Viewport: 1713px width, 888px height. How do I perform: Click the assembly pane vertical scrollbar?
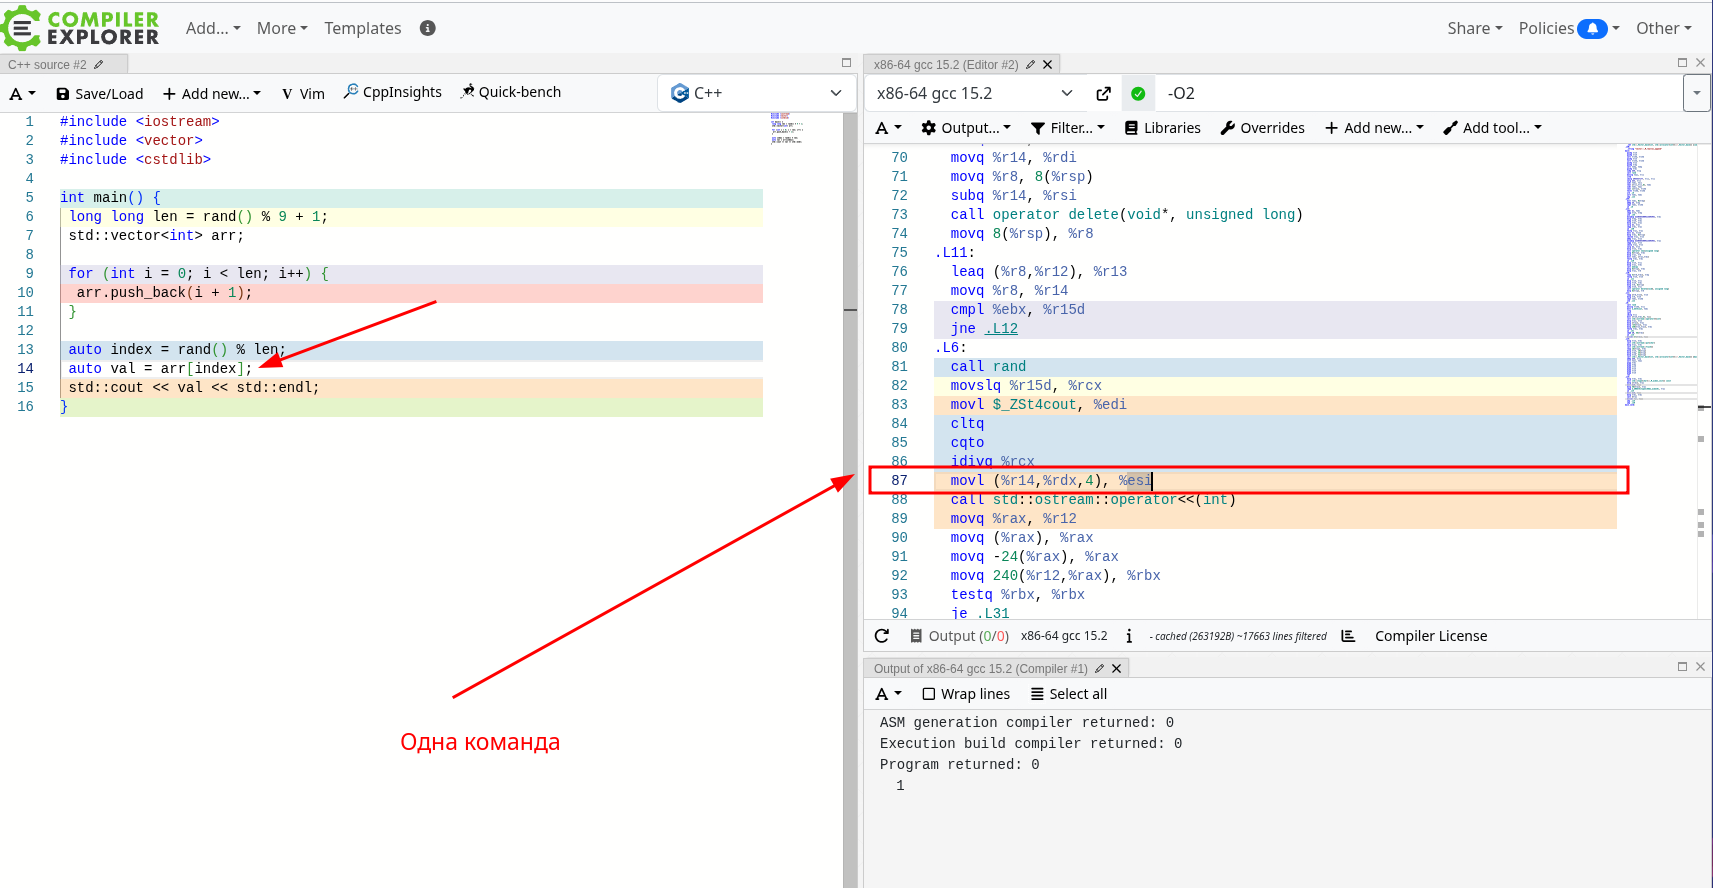click(1704, 381)
